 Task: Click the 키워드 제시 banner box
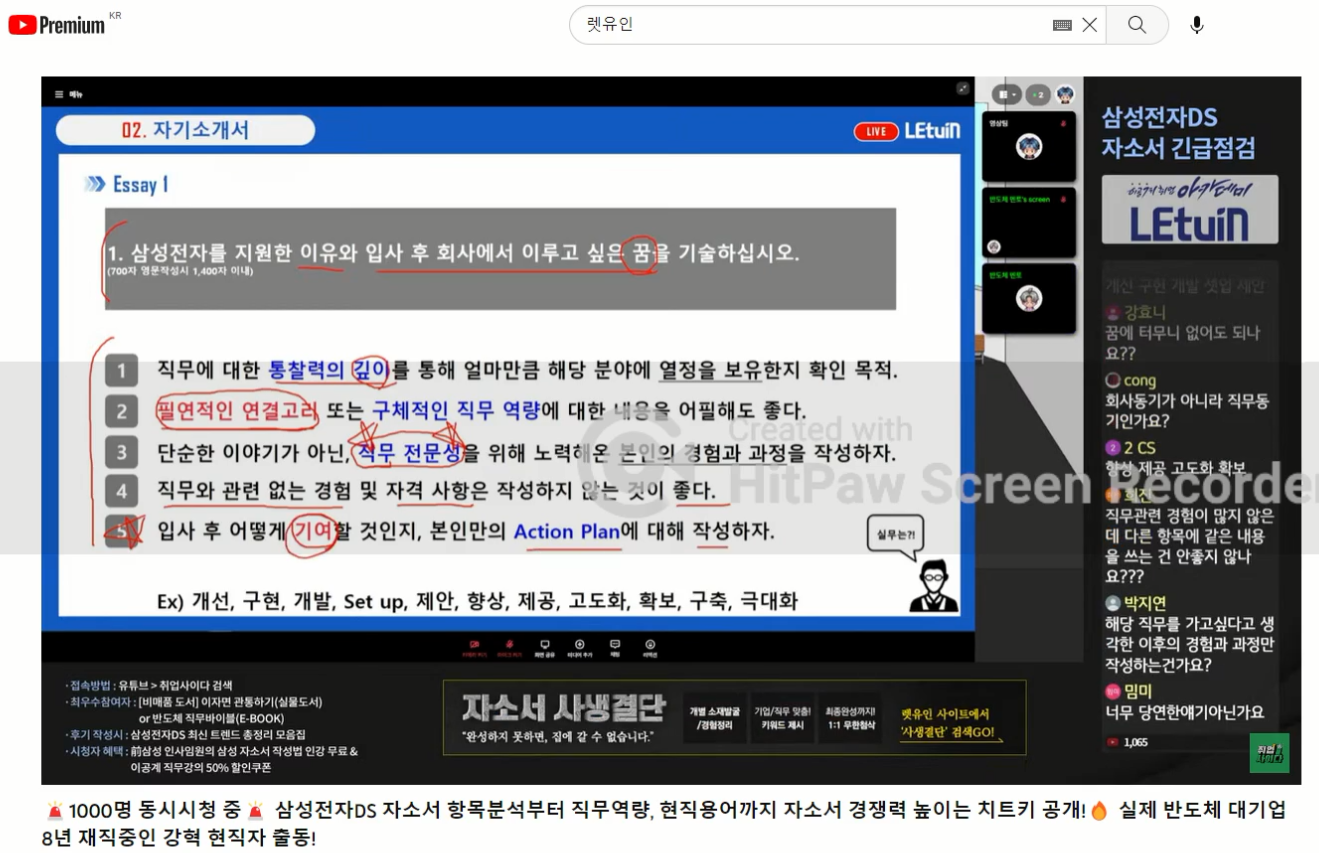pyautogui.click(x=783, y=718)
